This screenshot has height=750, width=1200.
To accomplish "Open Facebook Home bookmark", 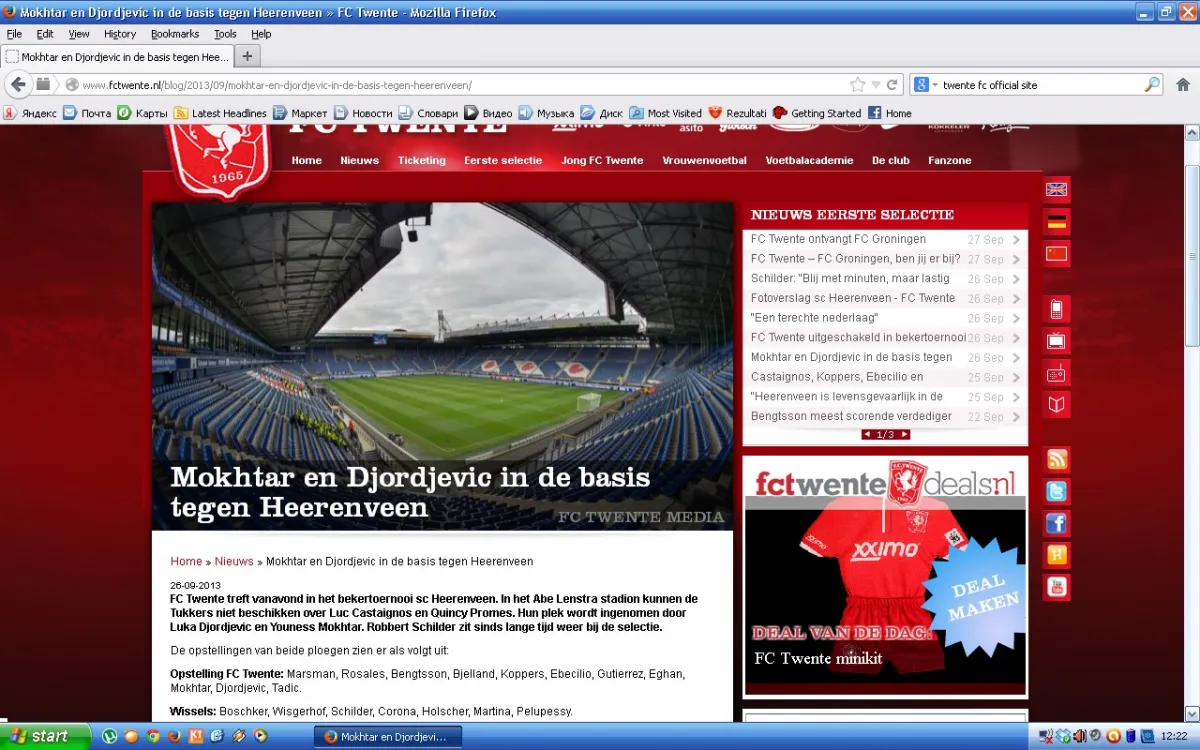I will point(890,113).
